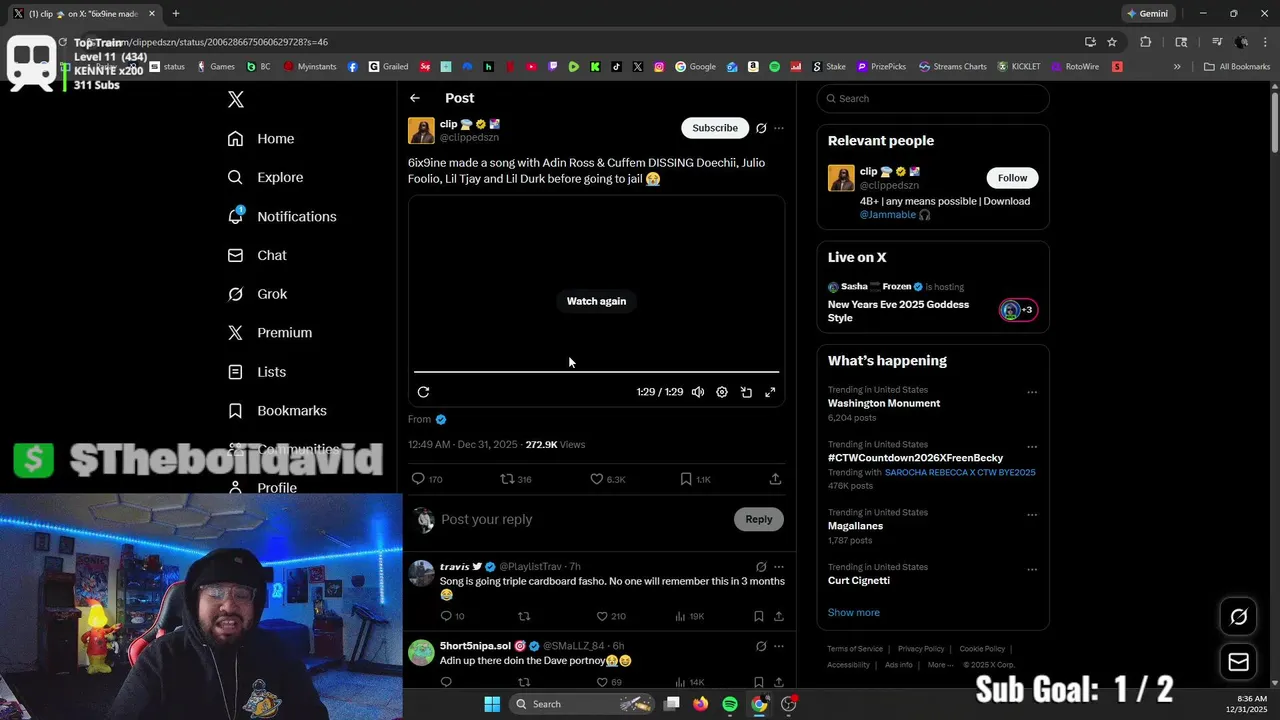
Task: Enter video fullscreen mode
Action: point(770,392)
